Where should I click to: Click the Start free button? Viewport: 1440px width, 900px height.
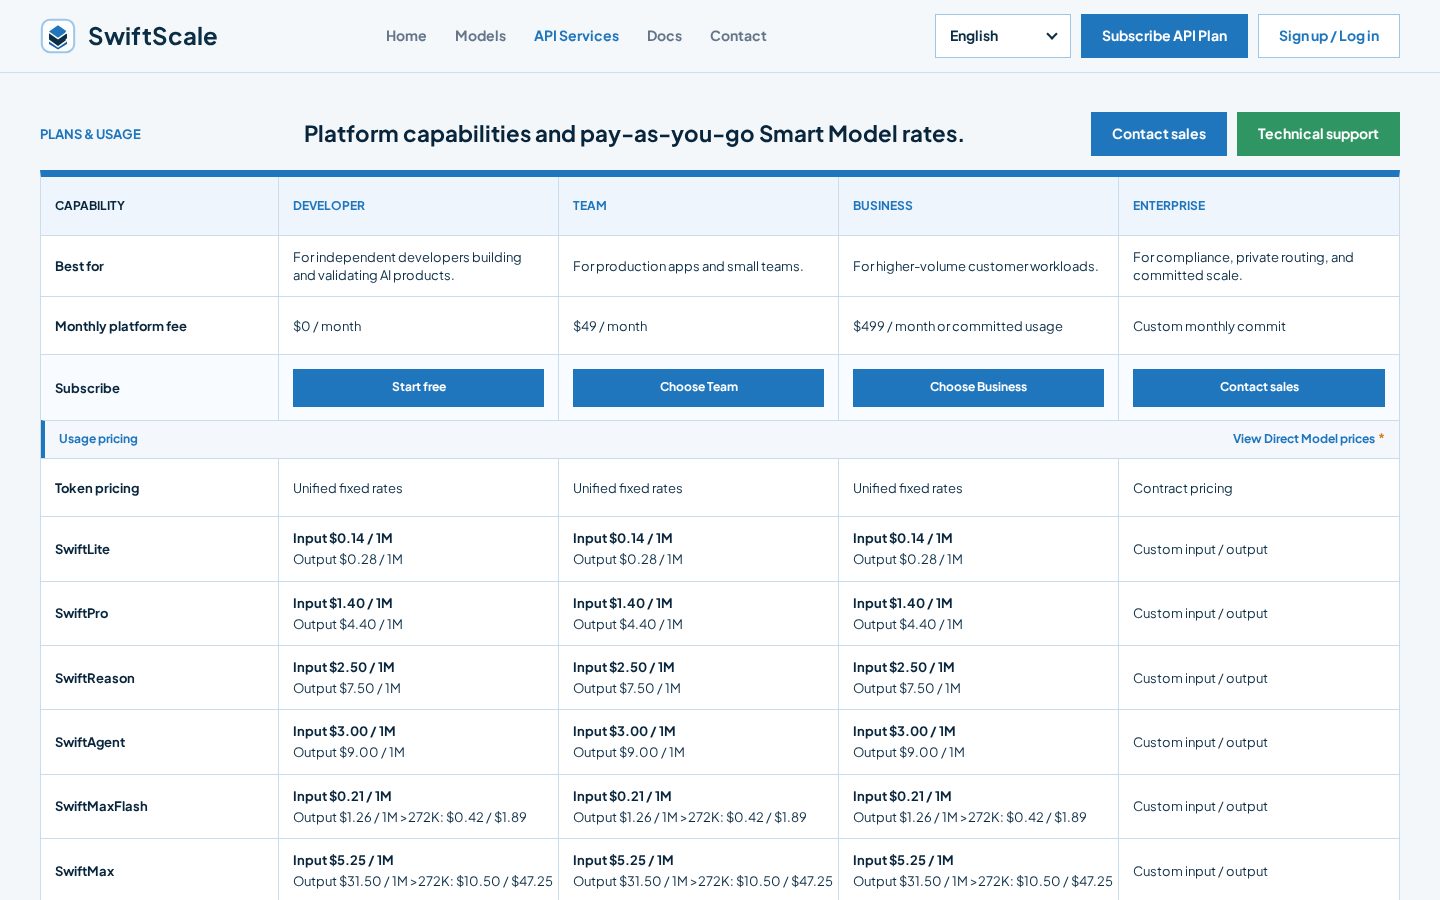(418, 388)
